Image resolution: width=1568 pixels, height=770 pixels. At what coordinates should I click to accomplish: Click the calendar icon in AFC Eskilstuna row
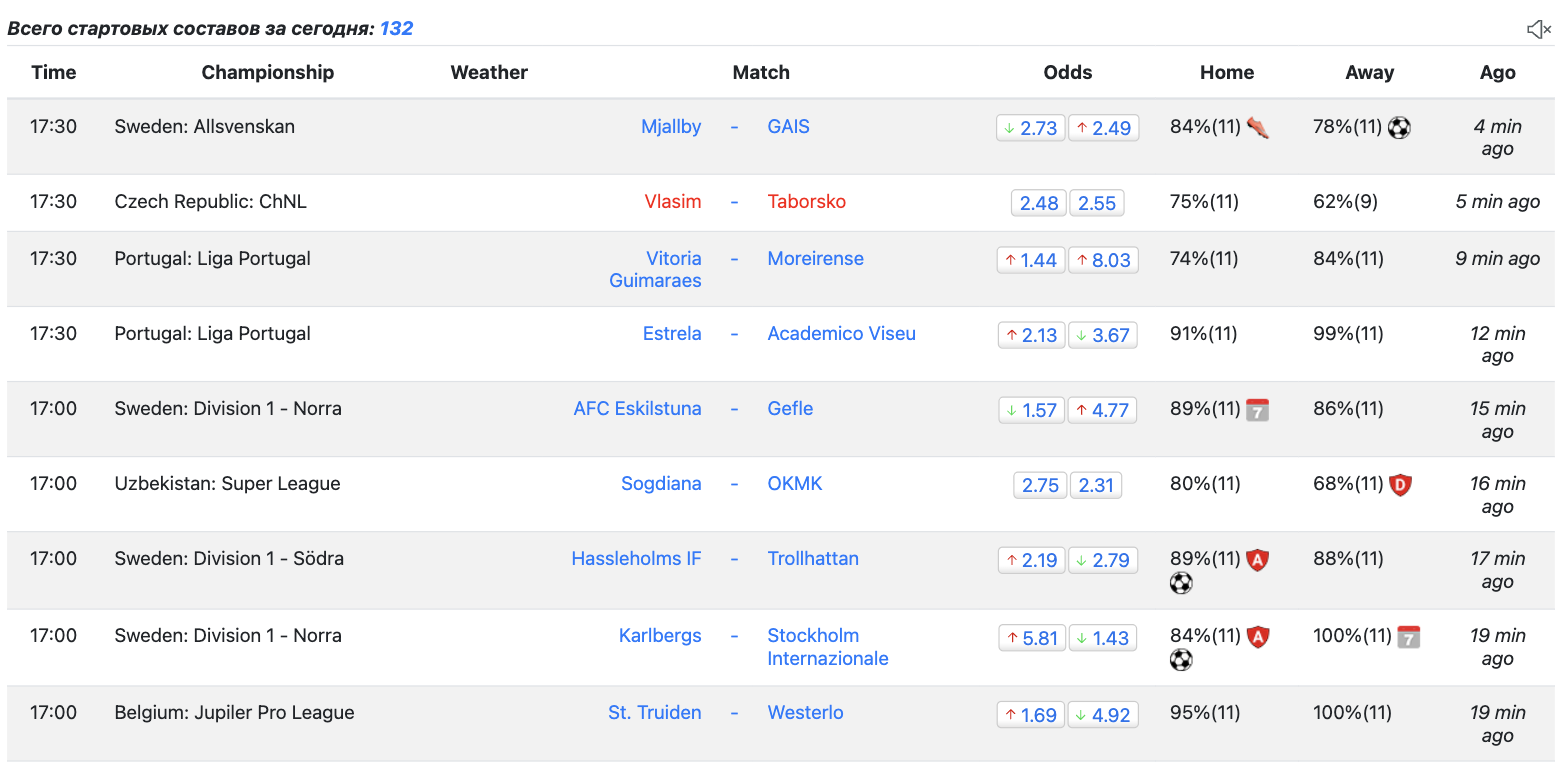tap(1257, 409)
